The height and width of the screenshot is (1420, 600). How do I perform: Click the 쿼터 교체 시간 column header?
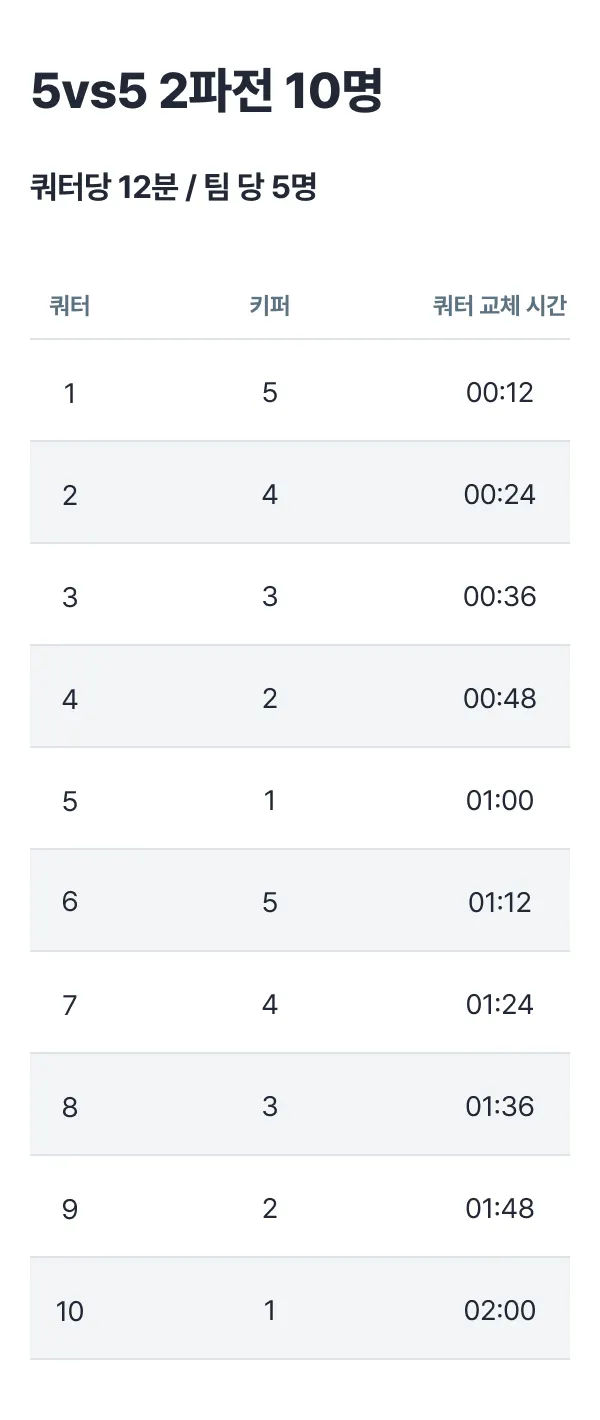tap(500, 306)
